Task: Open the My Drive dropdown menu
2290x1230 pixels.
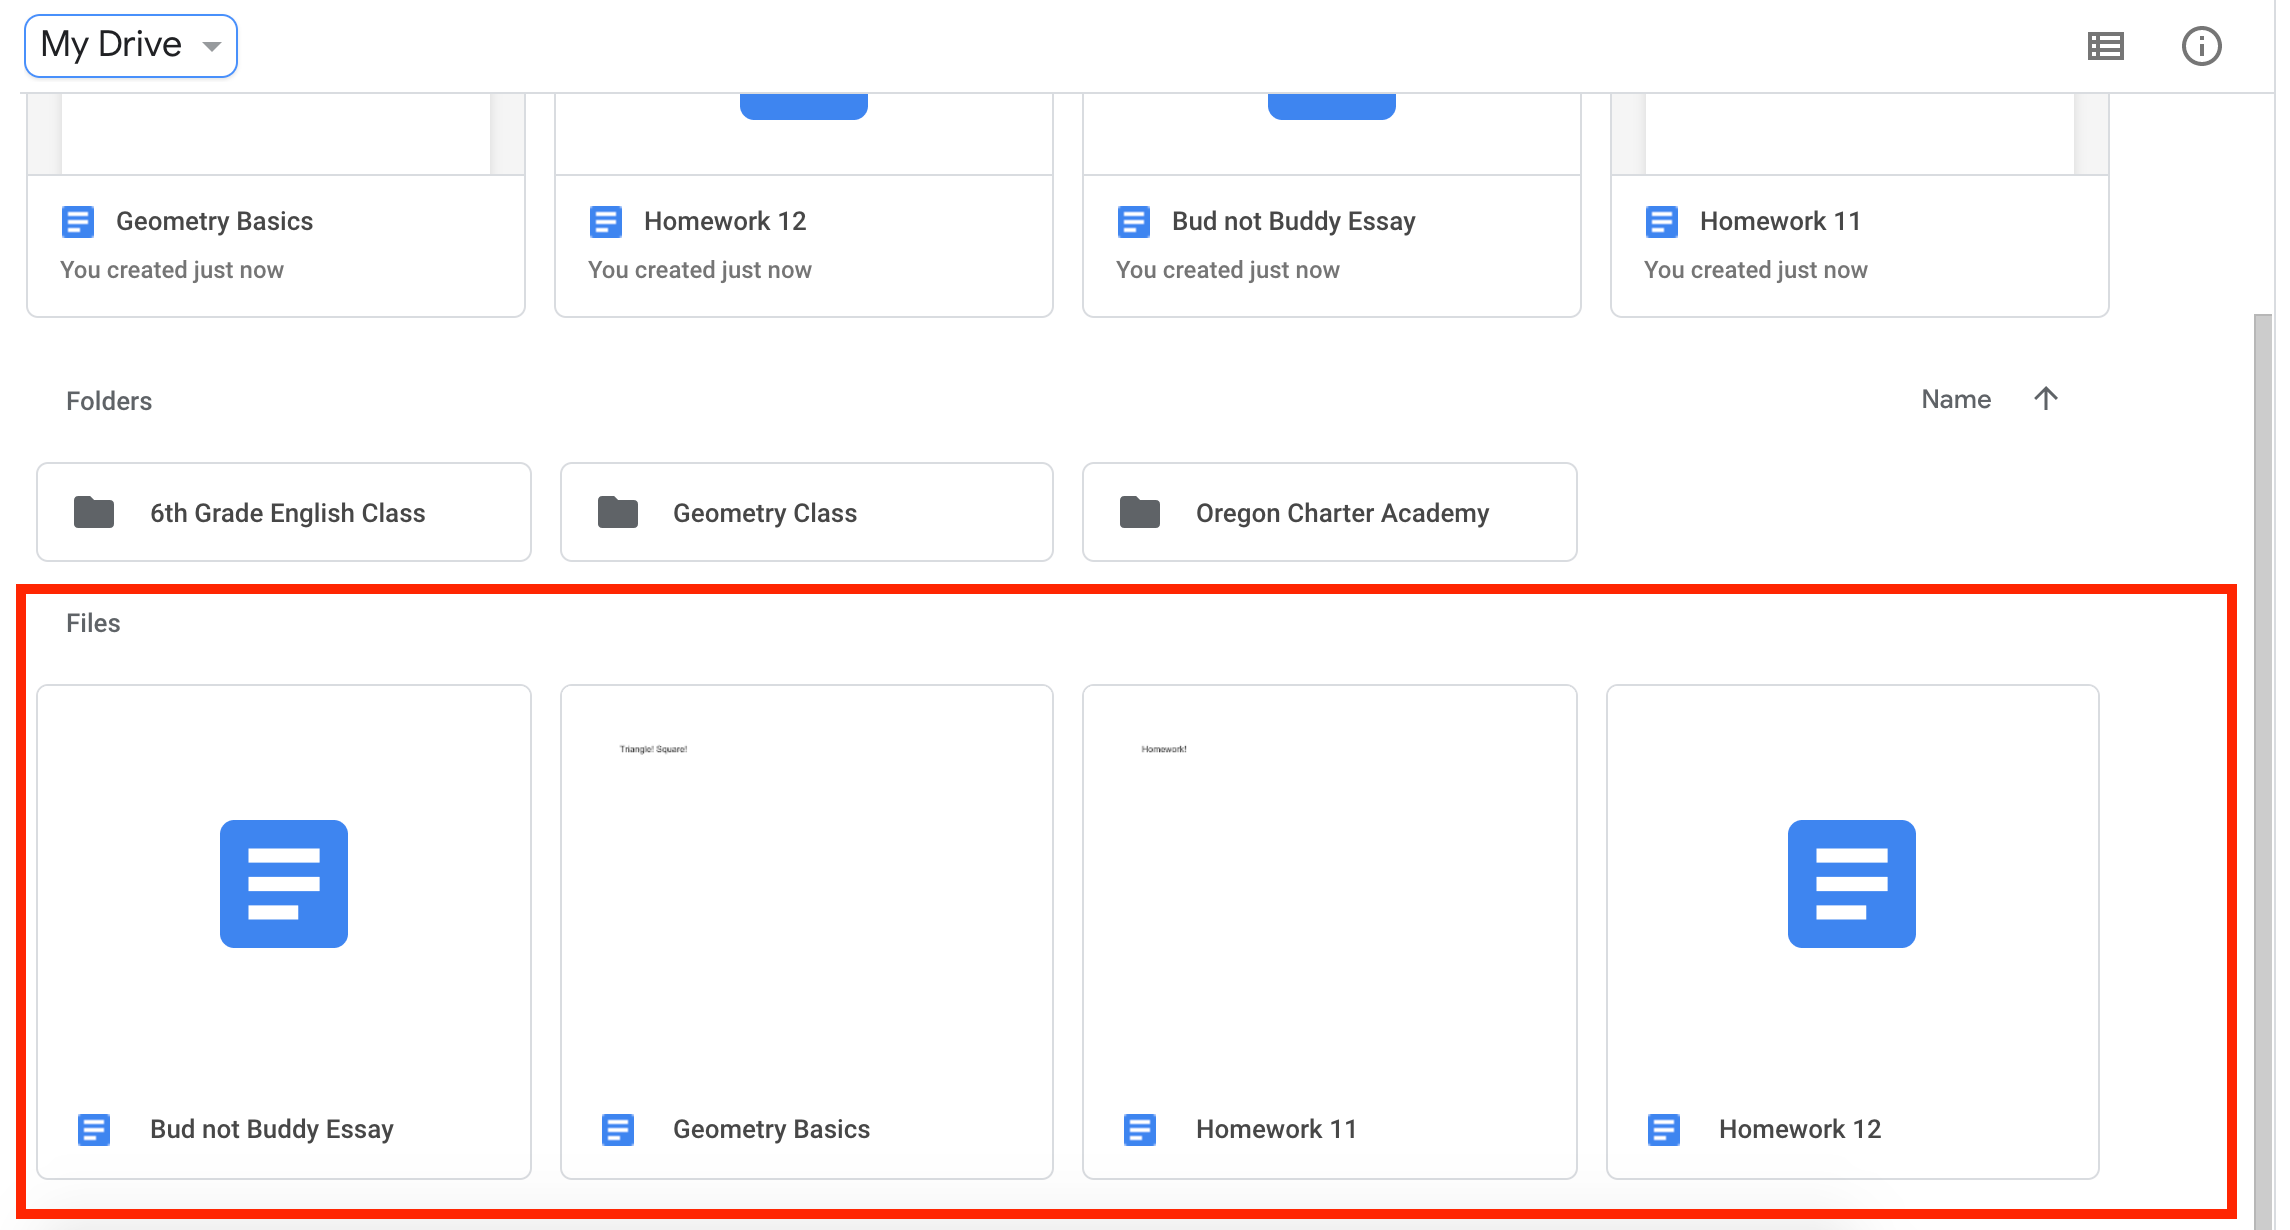Action: (x=130, y=45)
